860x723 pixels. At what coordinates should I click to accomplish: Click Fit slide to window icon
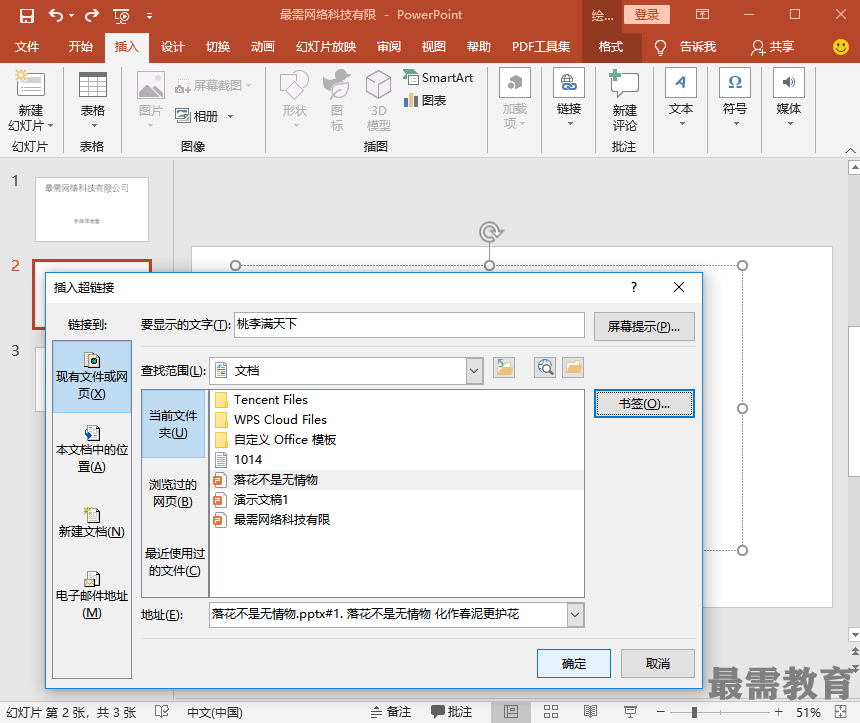pos(840,712)
